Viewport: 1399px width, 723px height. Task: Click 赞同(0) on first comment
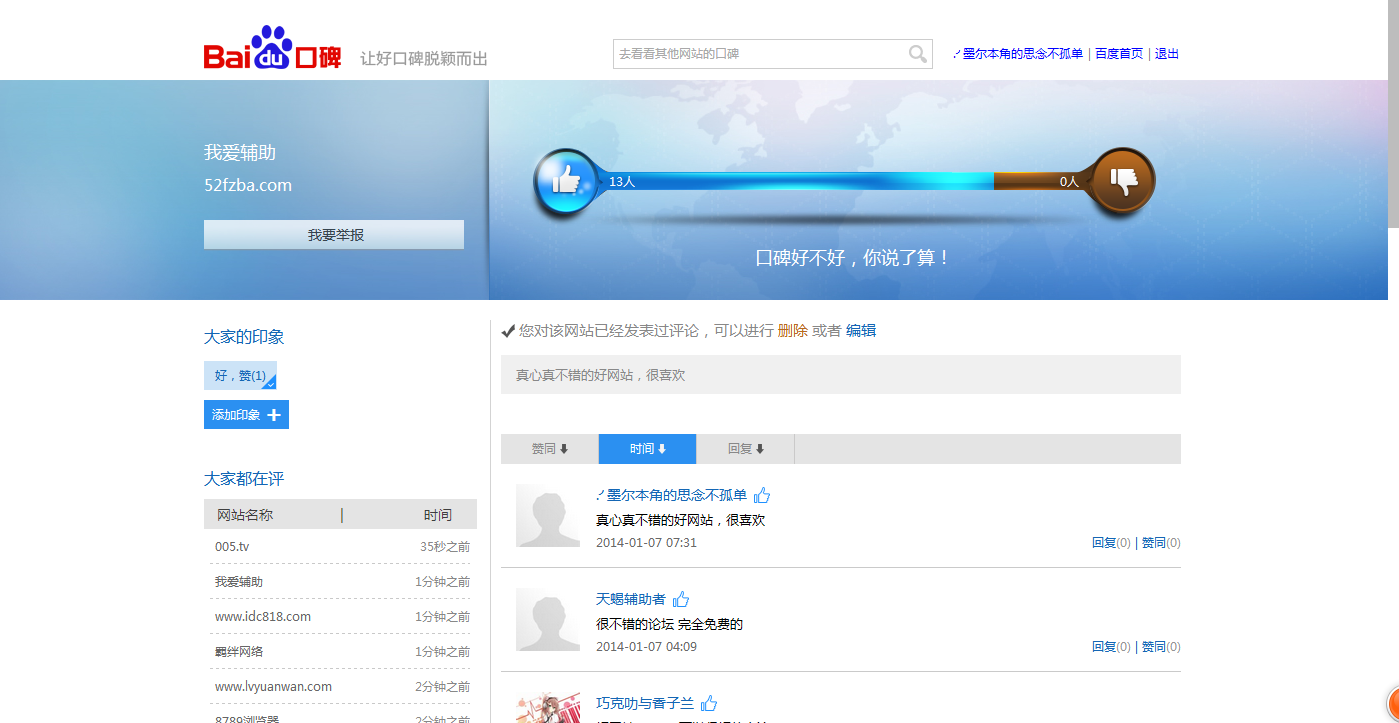pos(1161,543)
